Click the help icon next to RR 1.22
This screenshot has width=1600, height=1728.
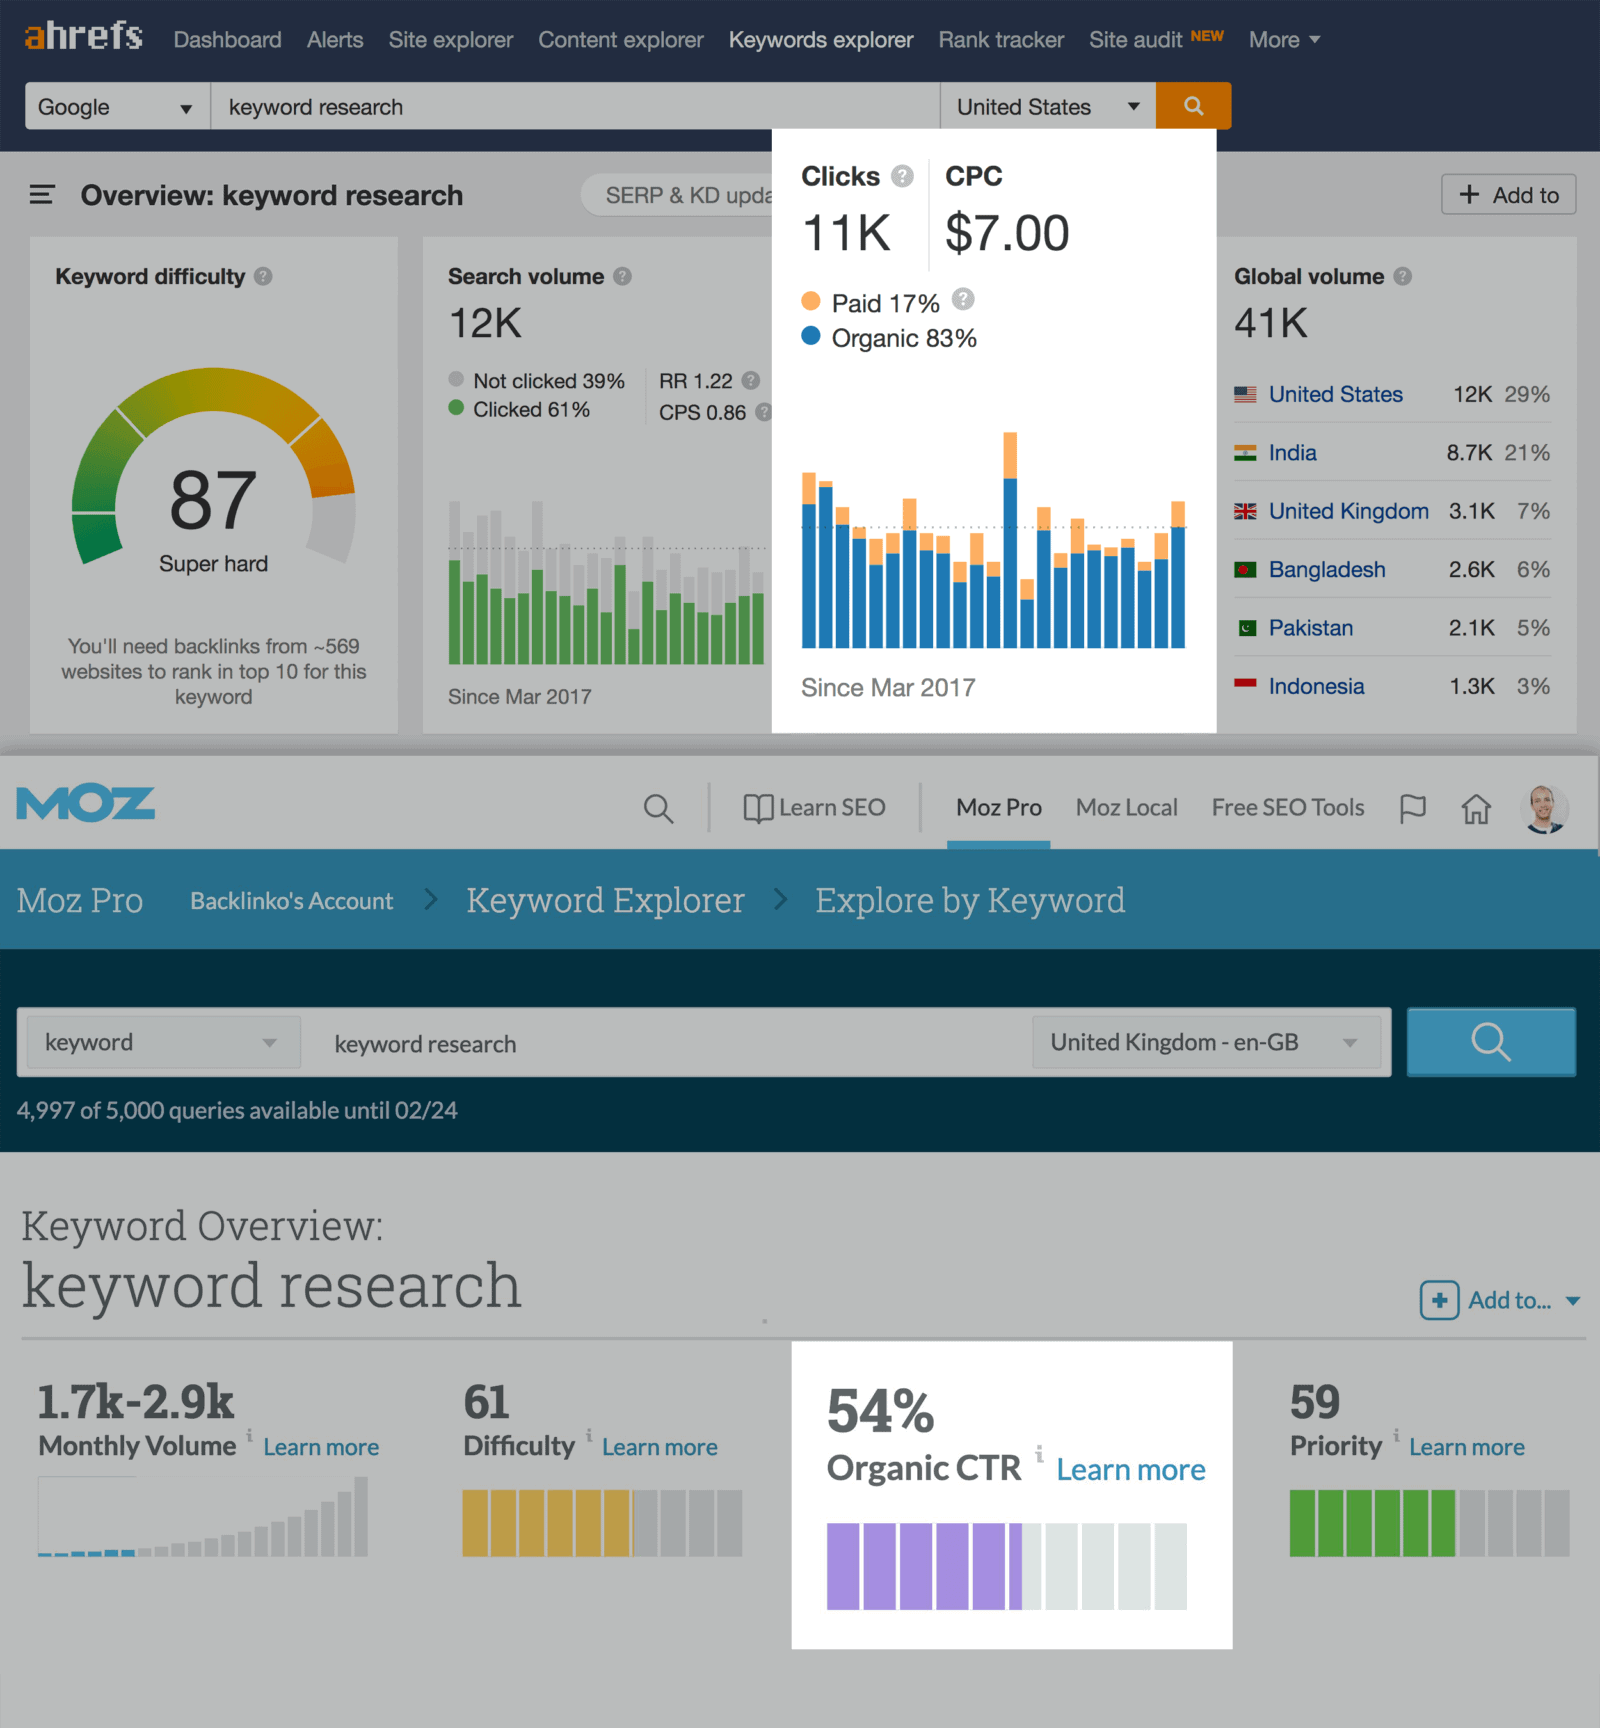click(751, 380)
